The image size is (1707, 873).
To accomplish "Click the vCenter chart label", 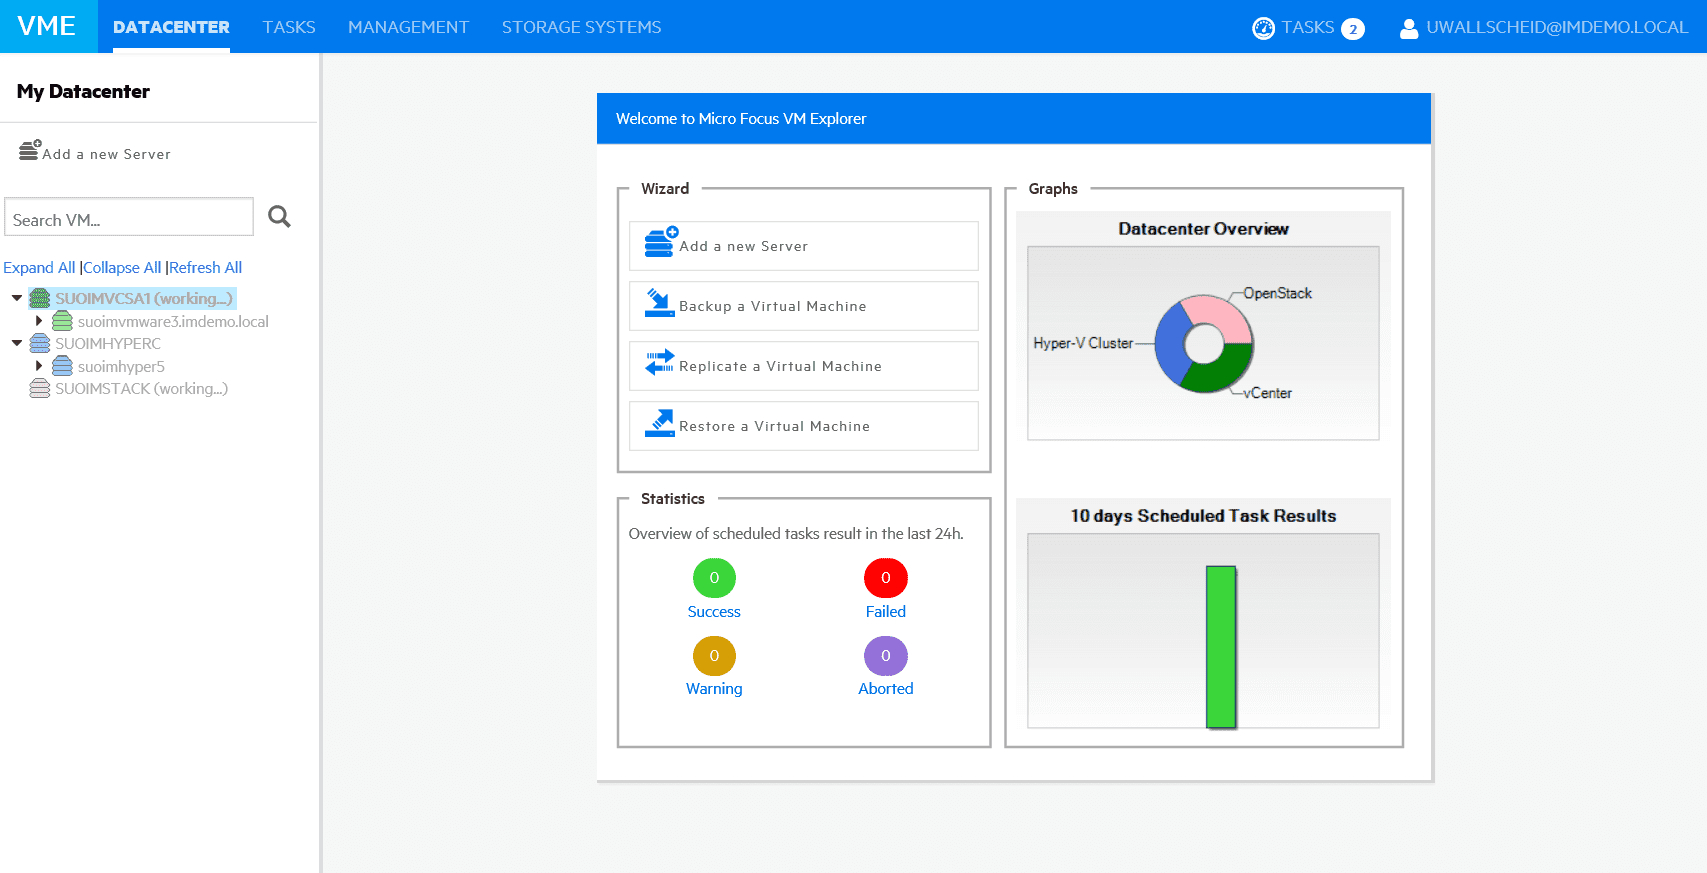I will [1268, 393].
